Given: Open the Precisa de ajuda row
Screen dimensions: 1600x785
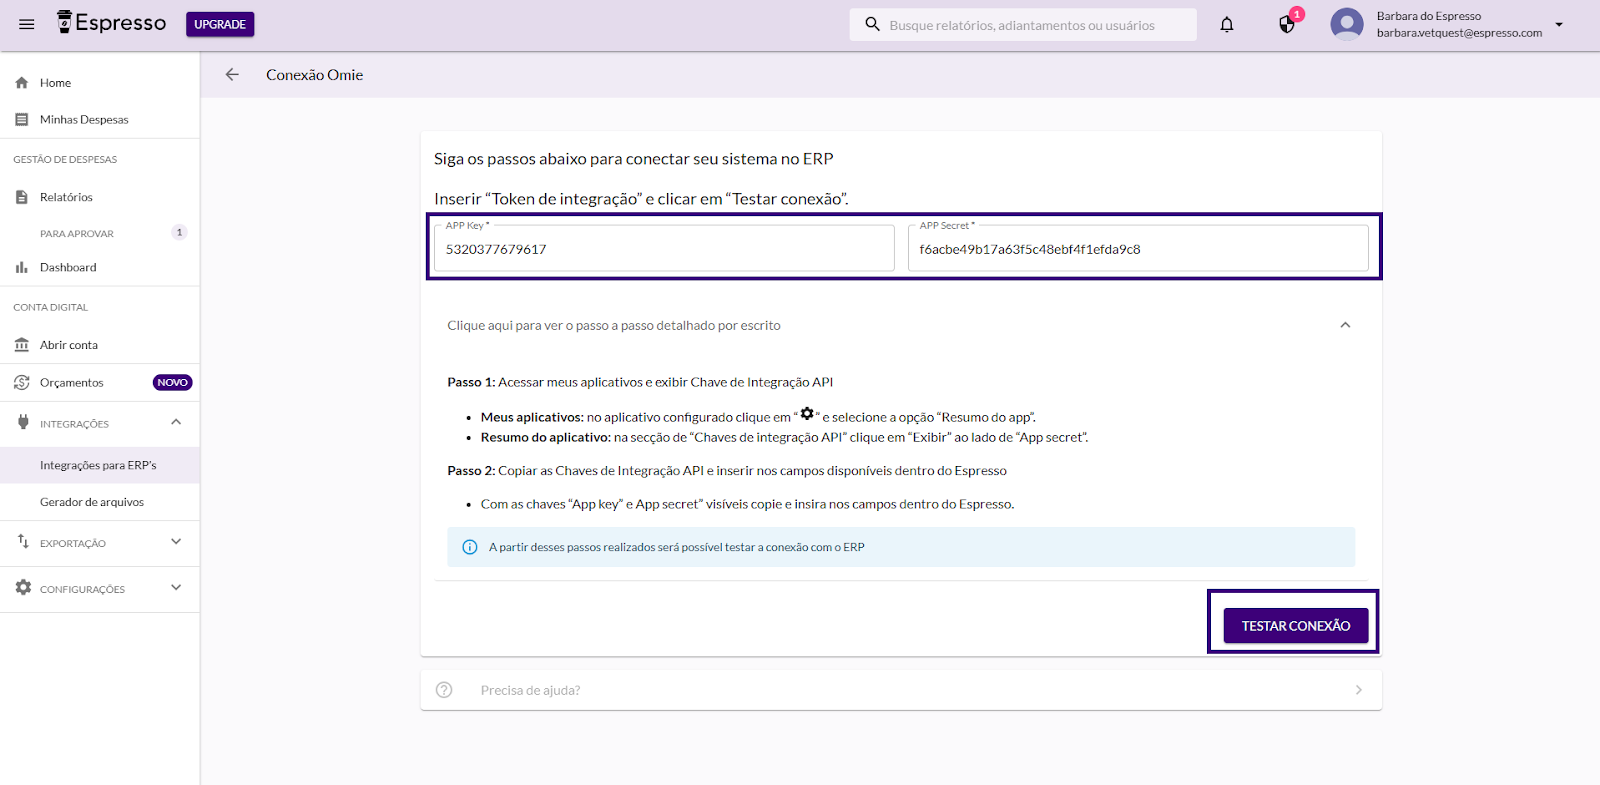Looking at the screenshot, I should coord(901,690).
